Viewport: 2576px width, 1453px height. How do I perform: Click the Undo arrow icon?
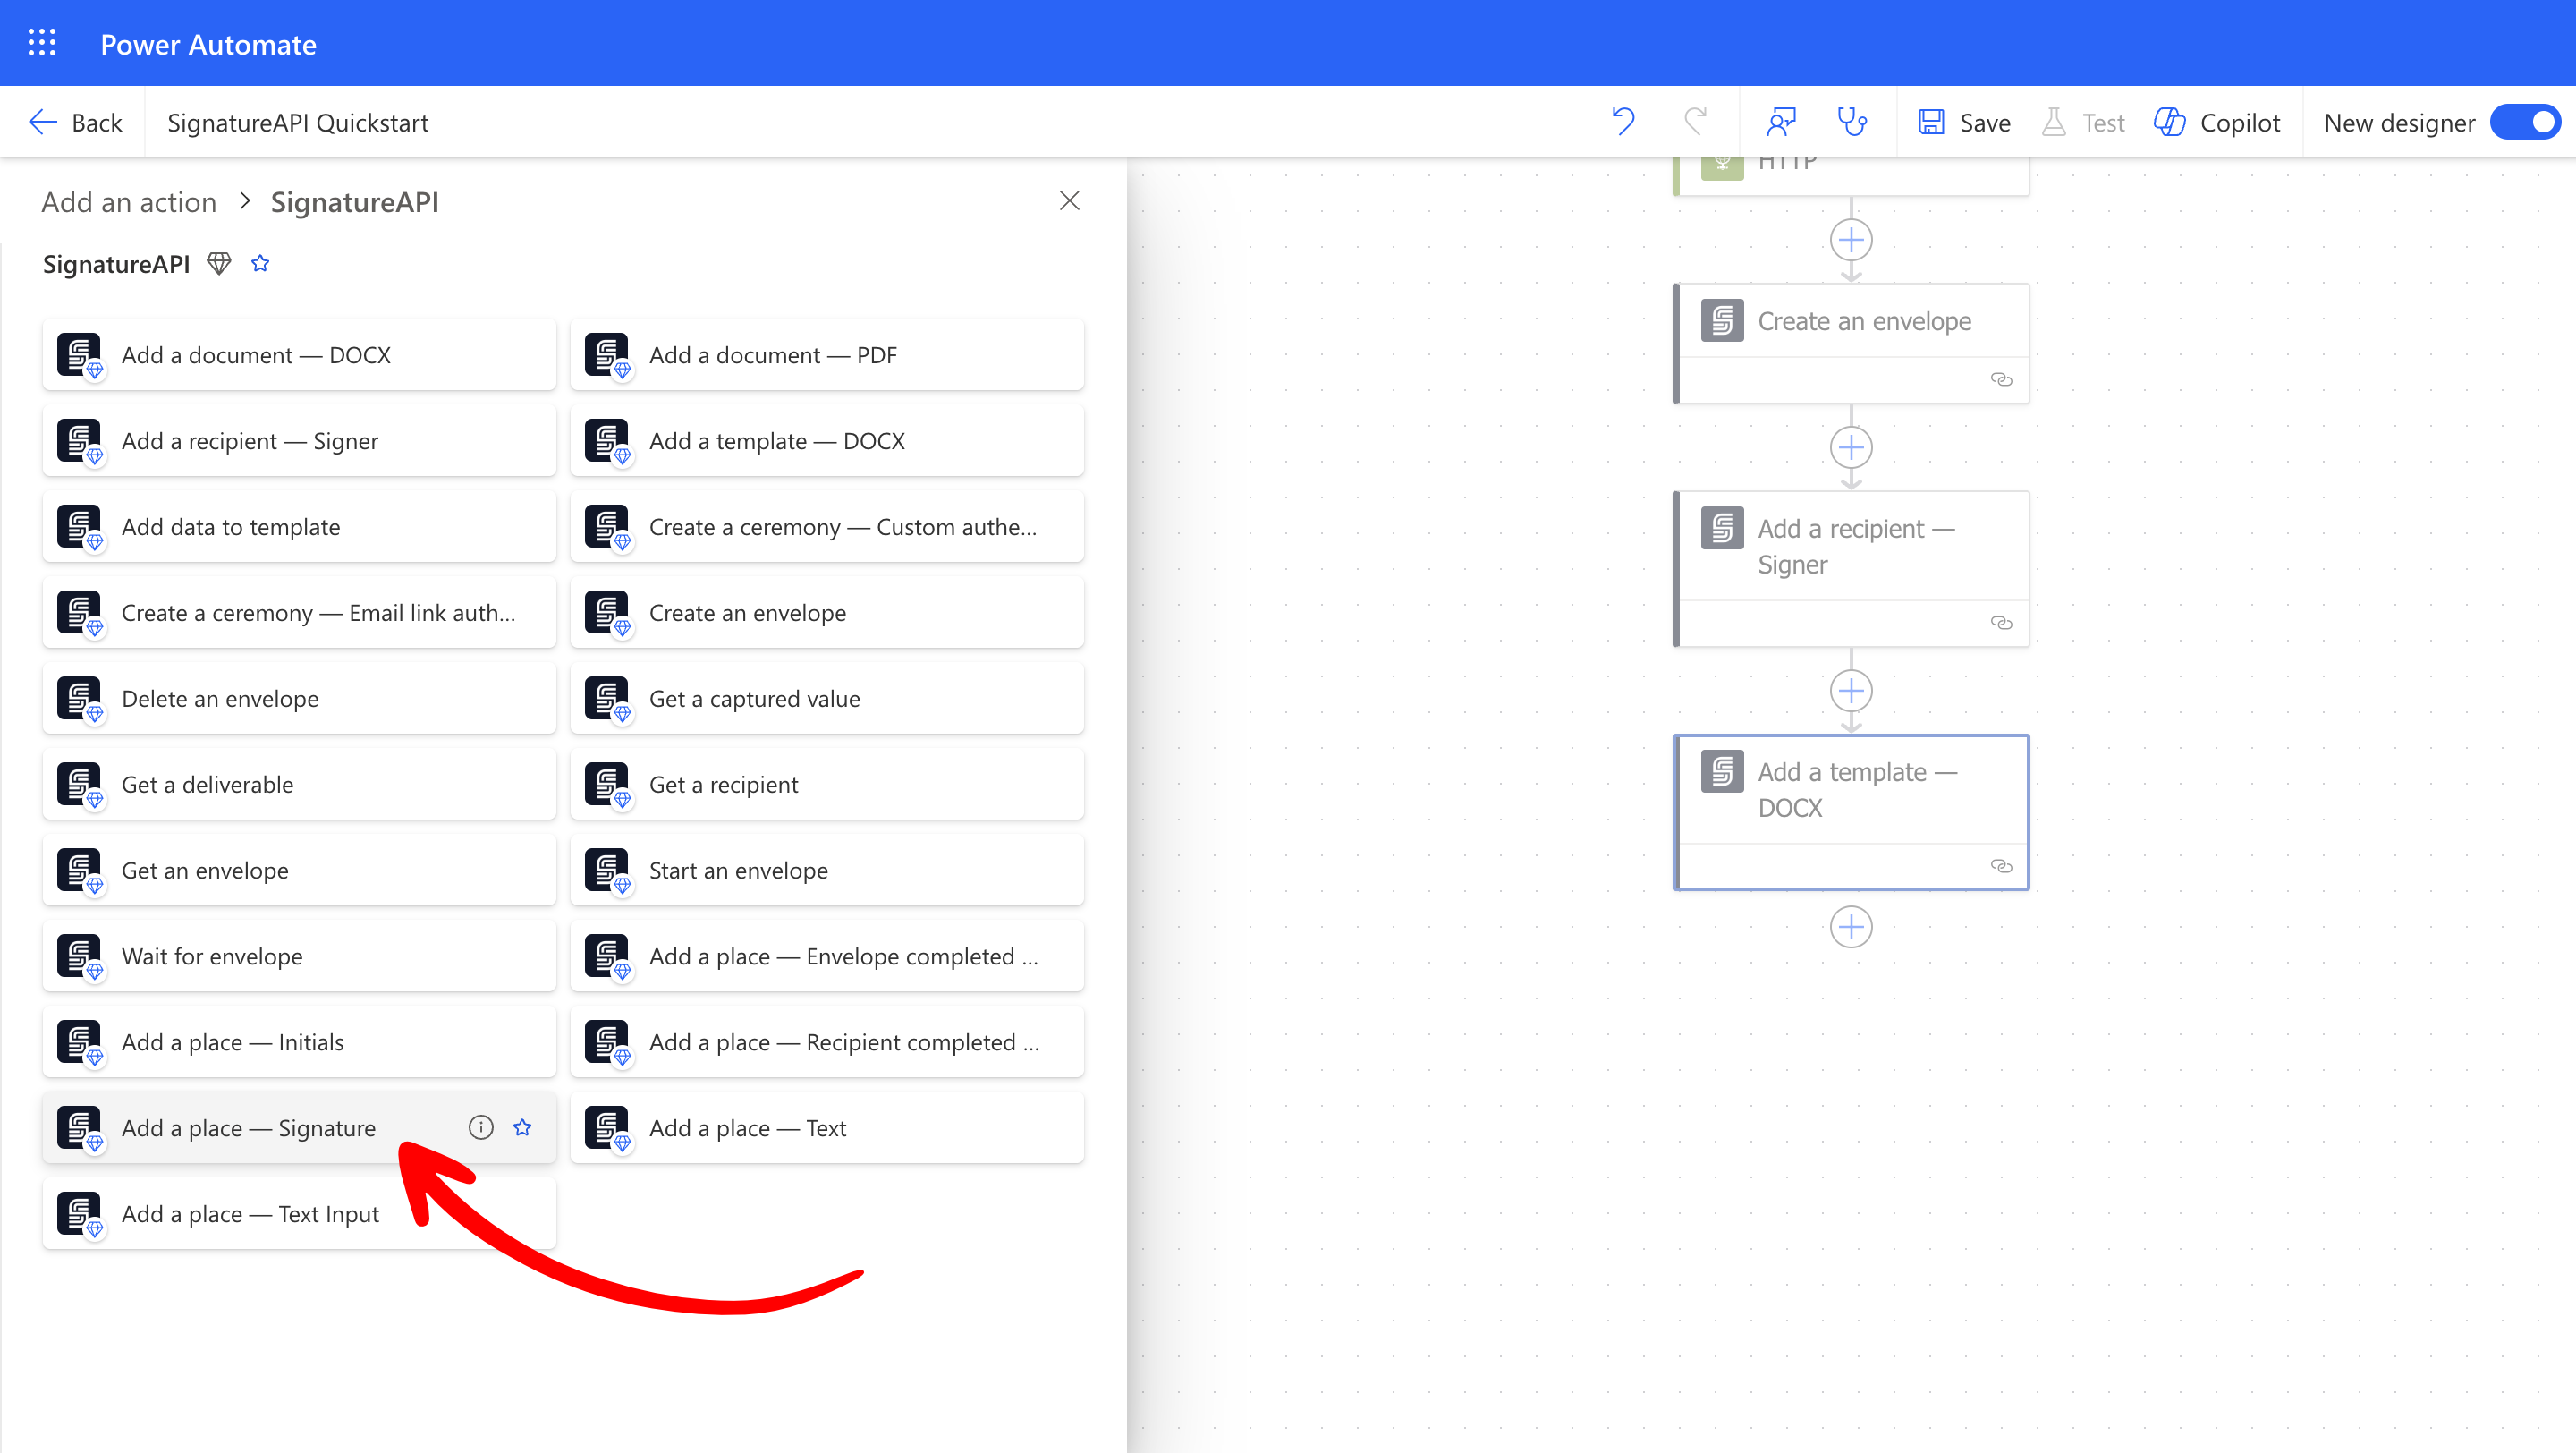pyautogui.click(x=1623, y=122)
